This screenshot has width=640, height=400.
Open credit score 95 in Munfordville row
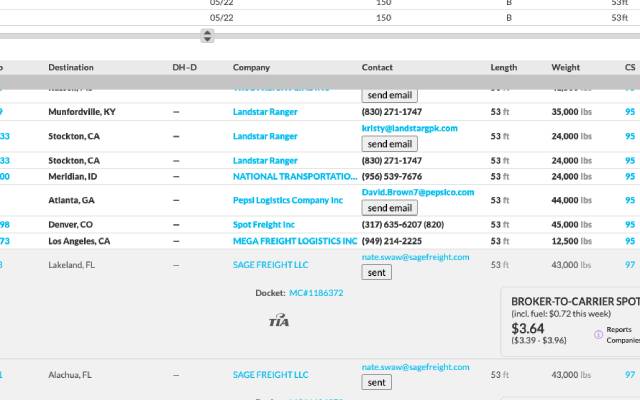[x=630, y=112]
